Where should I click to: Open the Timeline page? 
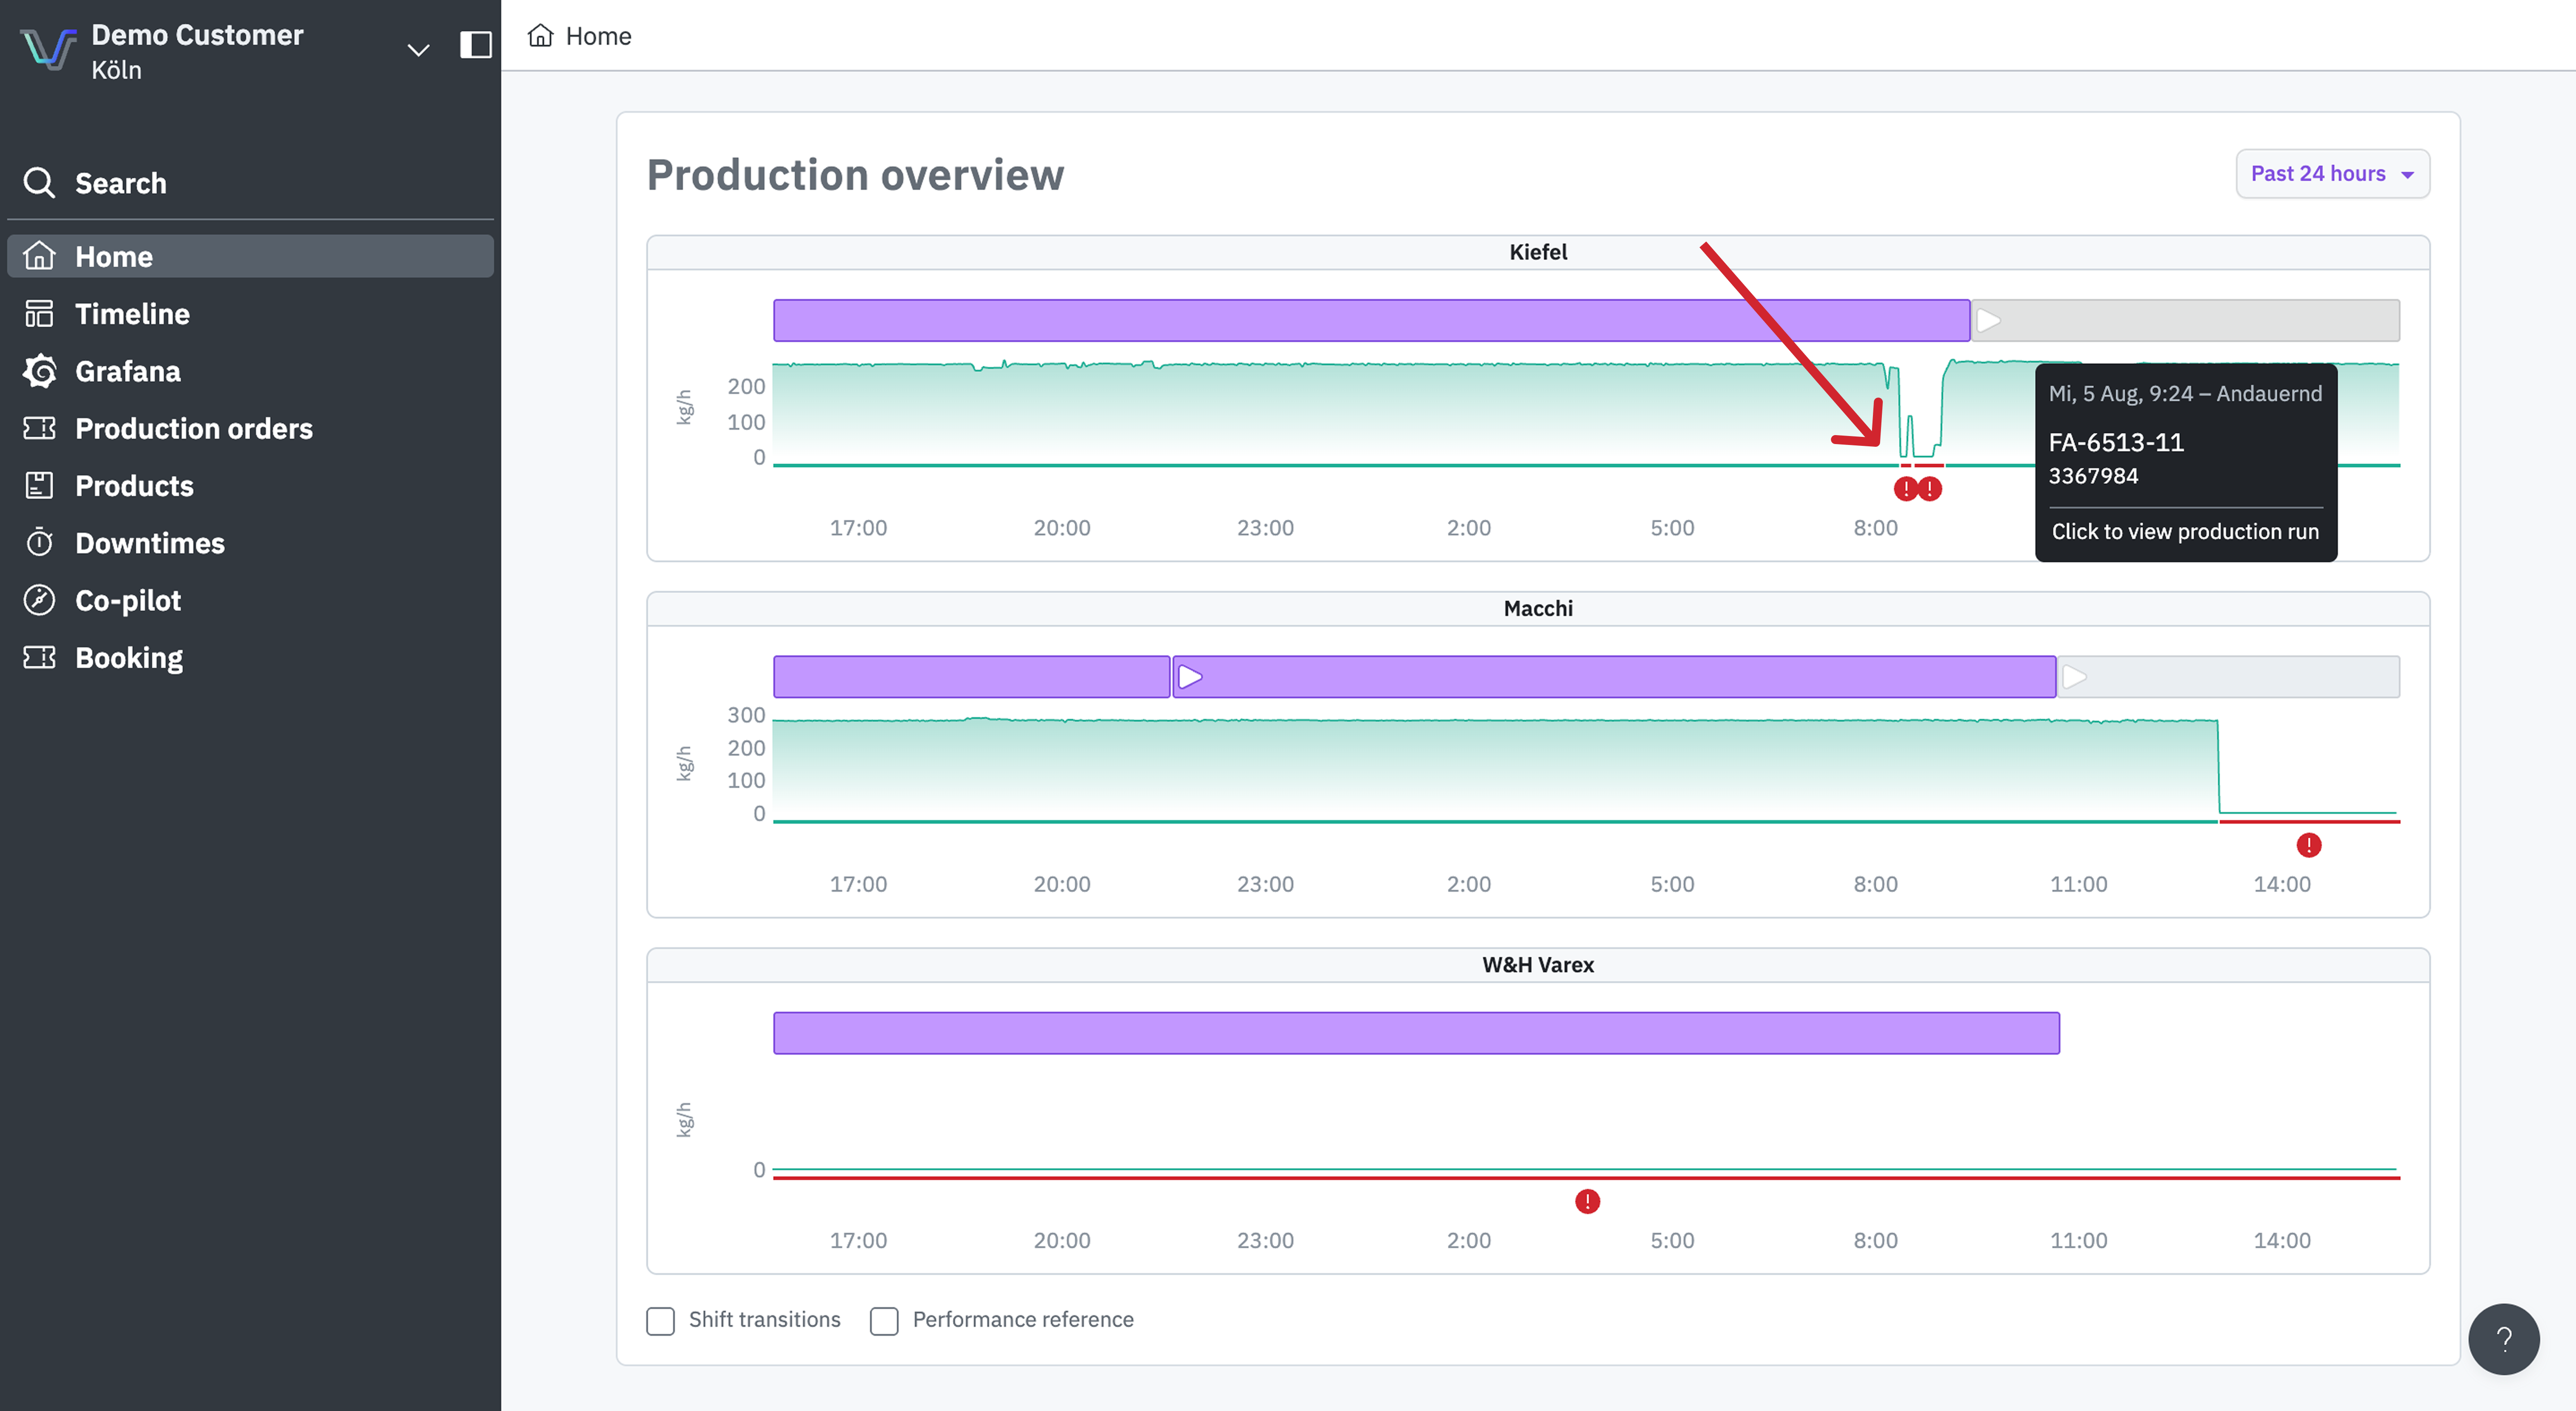tap(250, 314)
